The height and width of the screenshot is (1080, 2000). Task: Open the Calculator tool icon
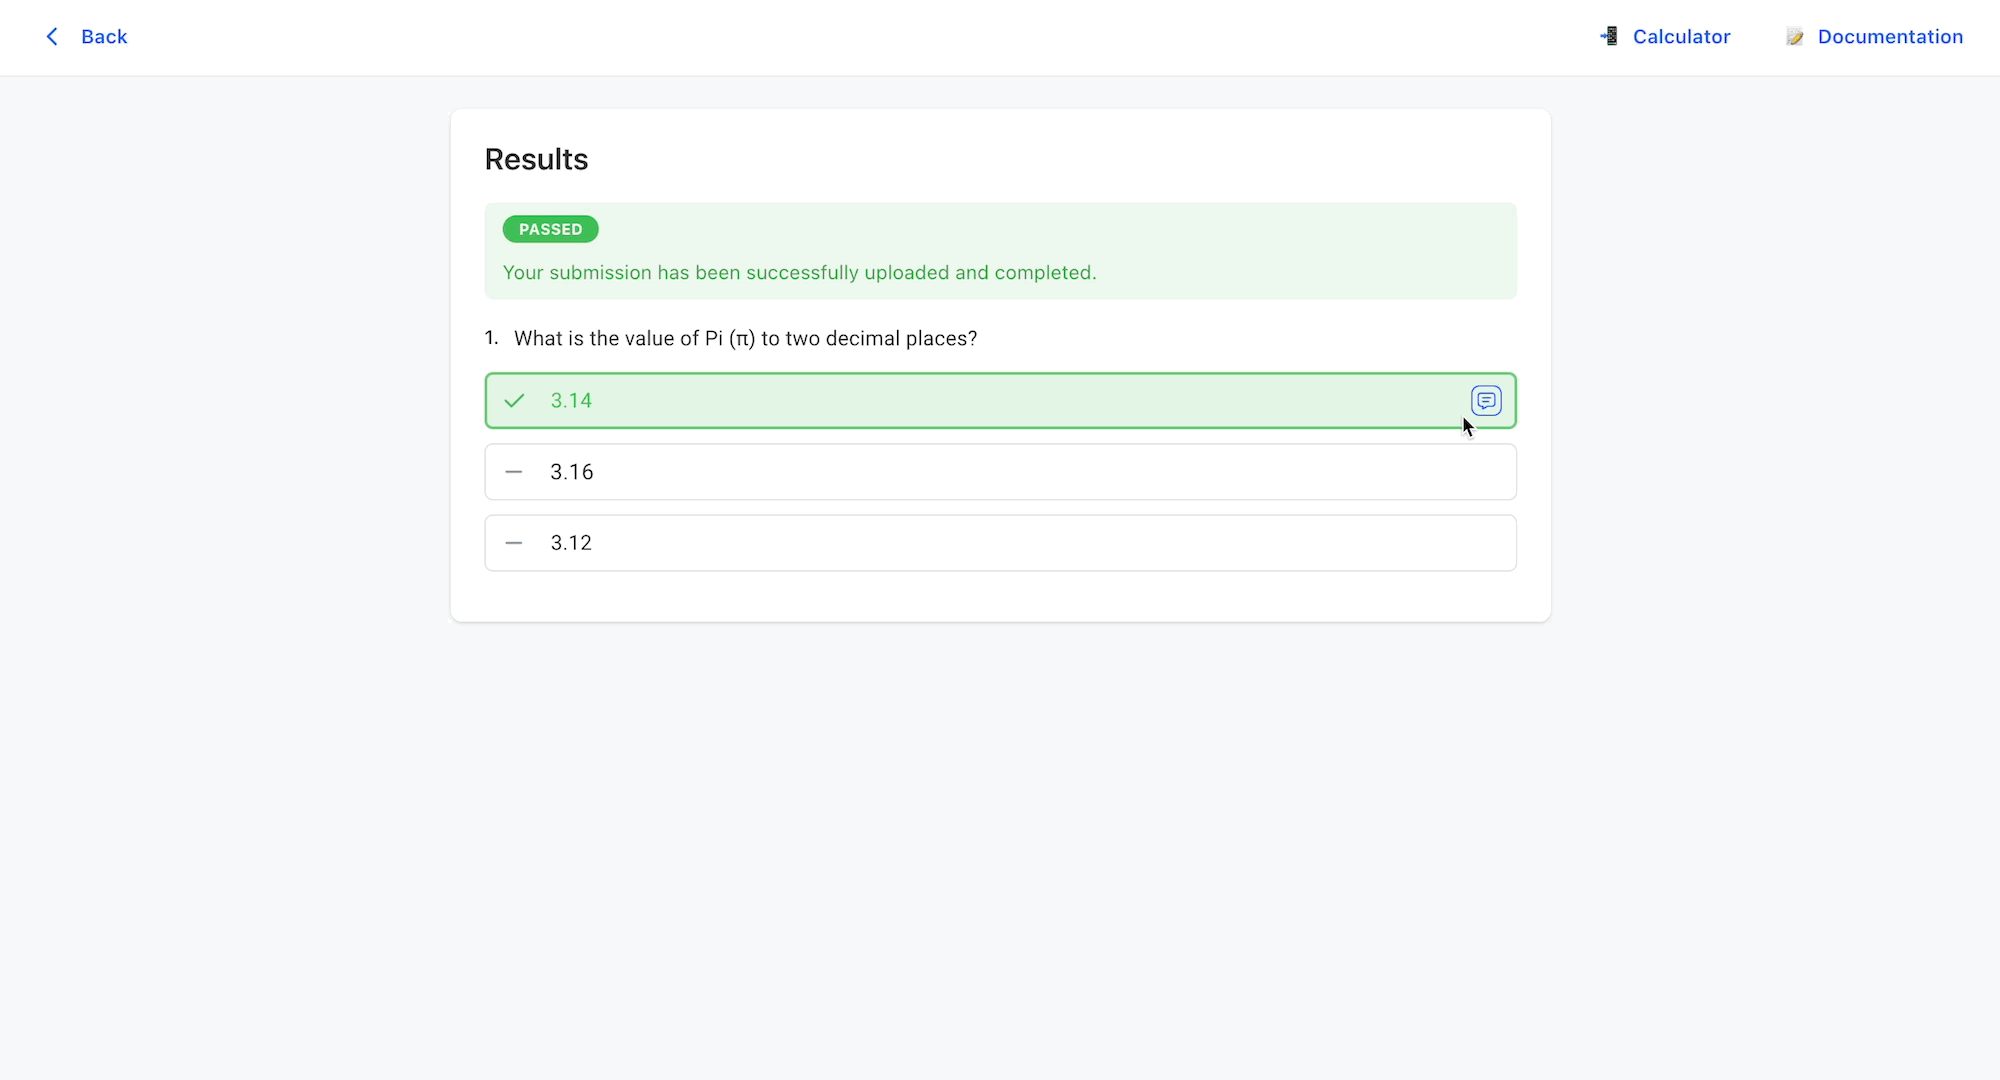(1610, 36)
